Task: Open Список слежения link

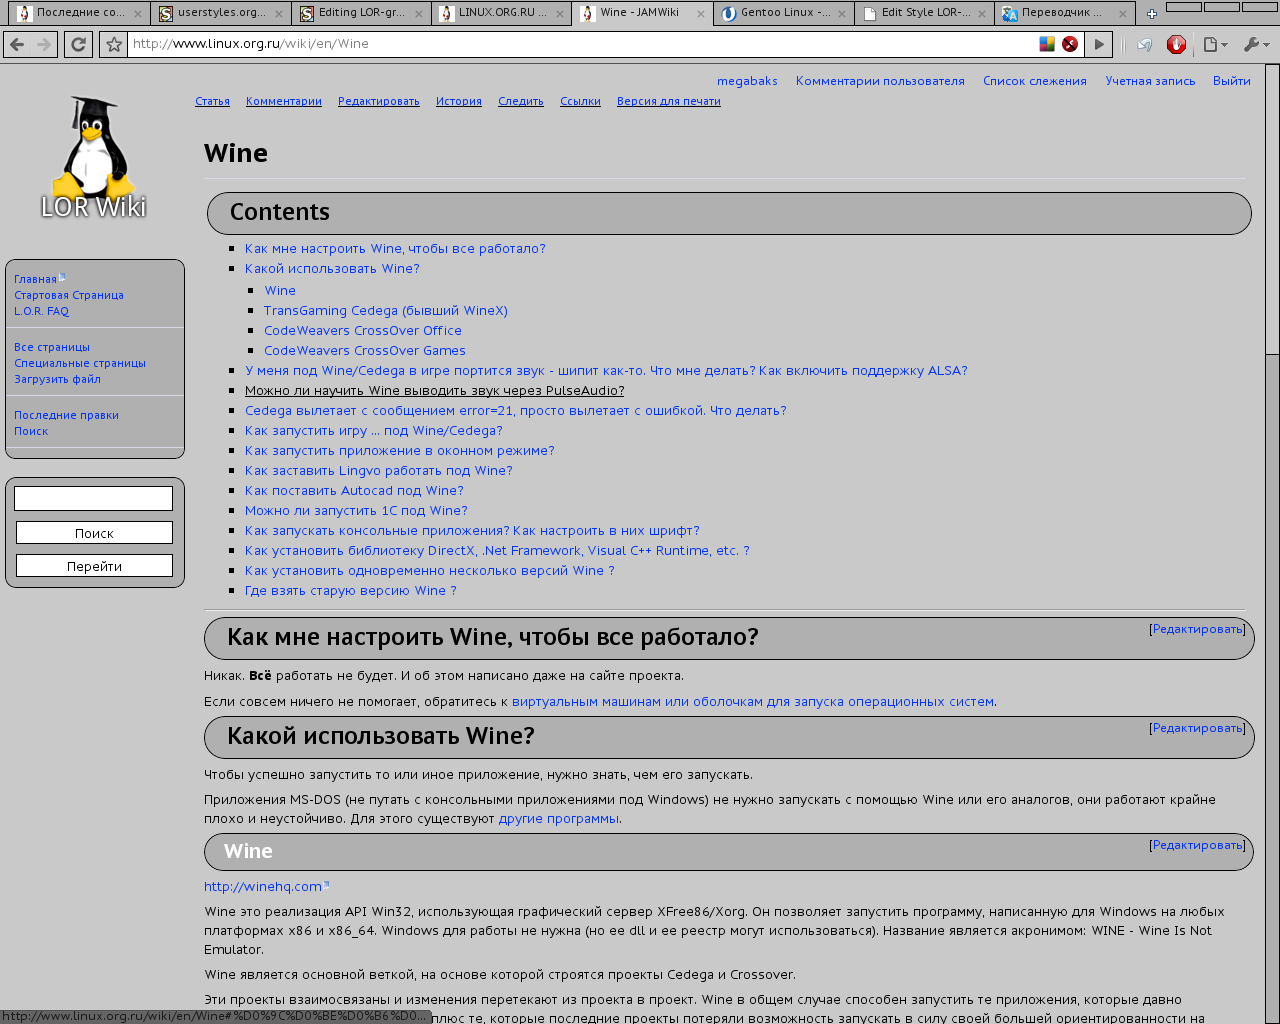Action: pyautogui.click(x=1034, y=81)
